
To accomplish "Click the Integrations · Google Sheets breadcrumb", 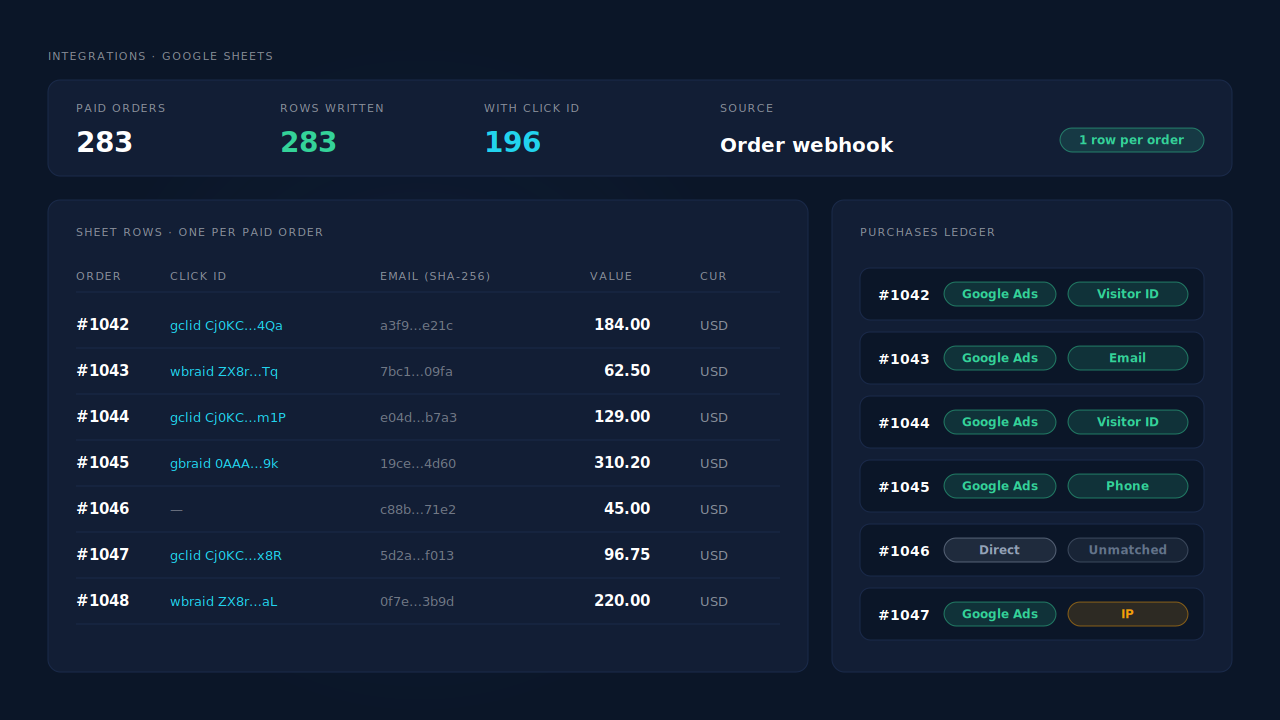I will tap(161, 56).
